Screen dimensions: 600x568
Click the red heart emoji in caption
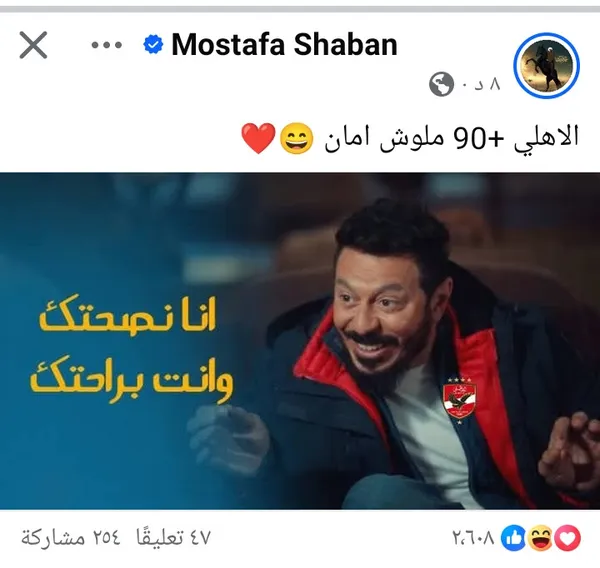click(x=259, y=138)
